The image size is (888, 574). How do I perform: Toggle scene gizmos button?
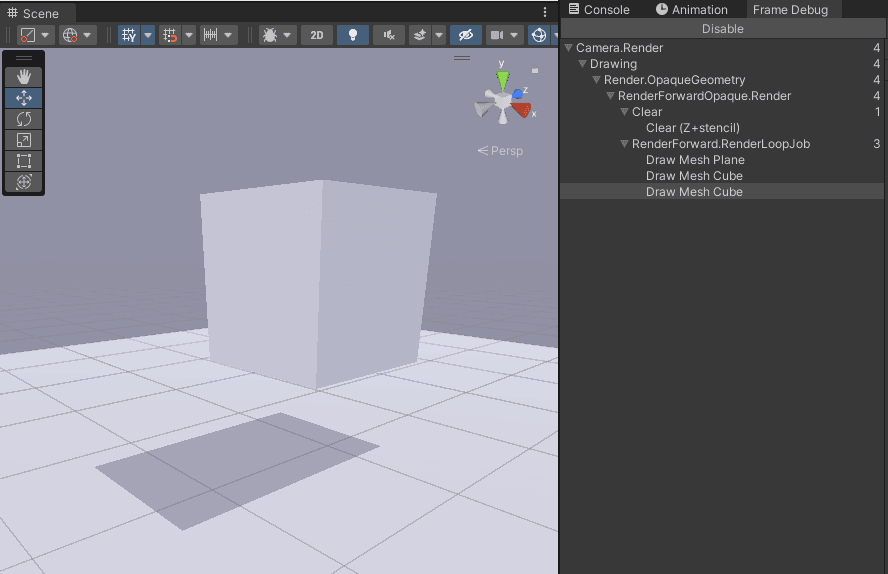[539, 35]
